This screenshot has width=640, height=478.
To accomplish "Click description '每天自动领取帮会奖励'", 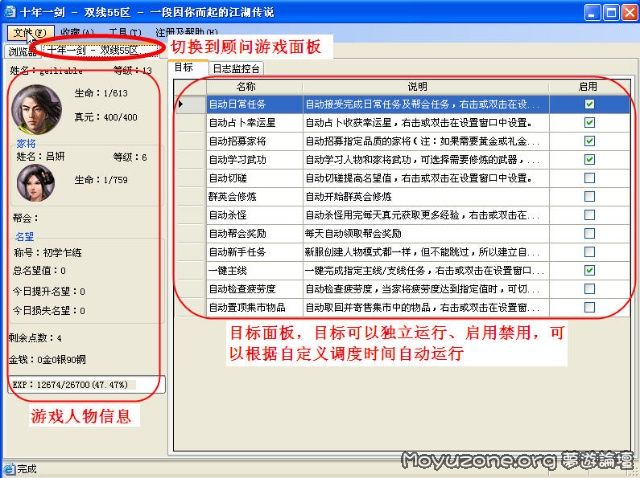I will pyautogui.click(x=353, y=233).
